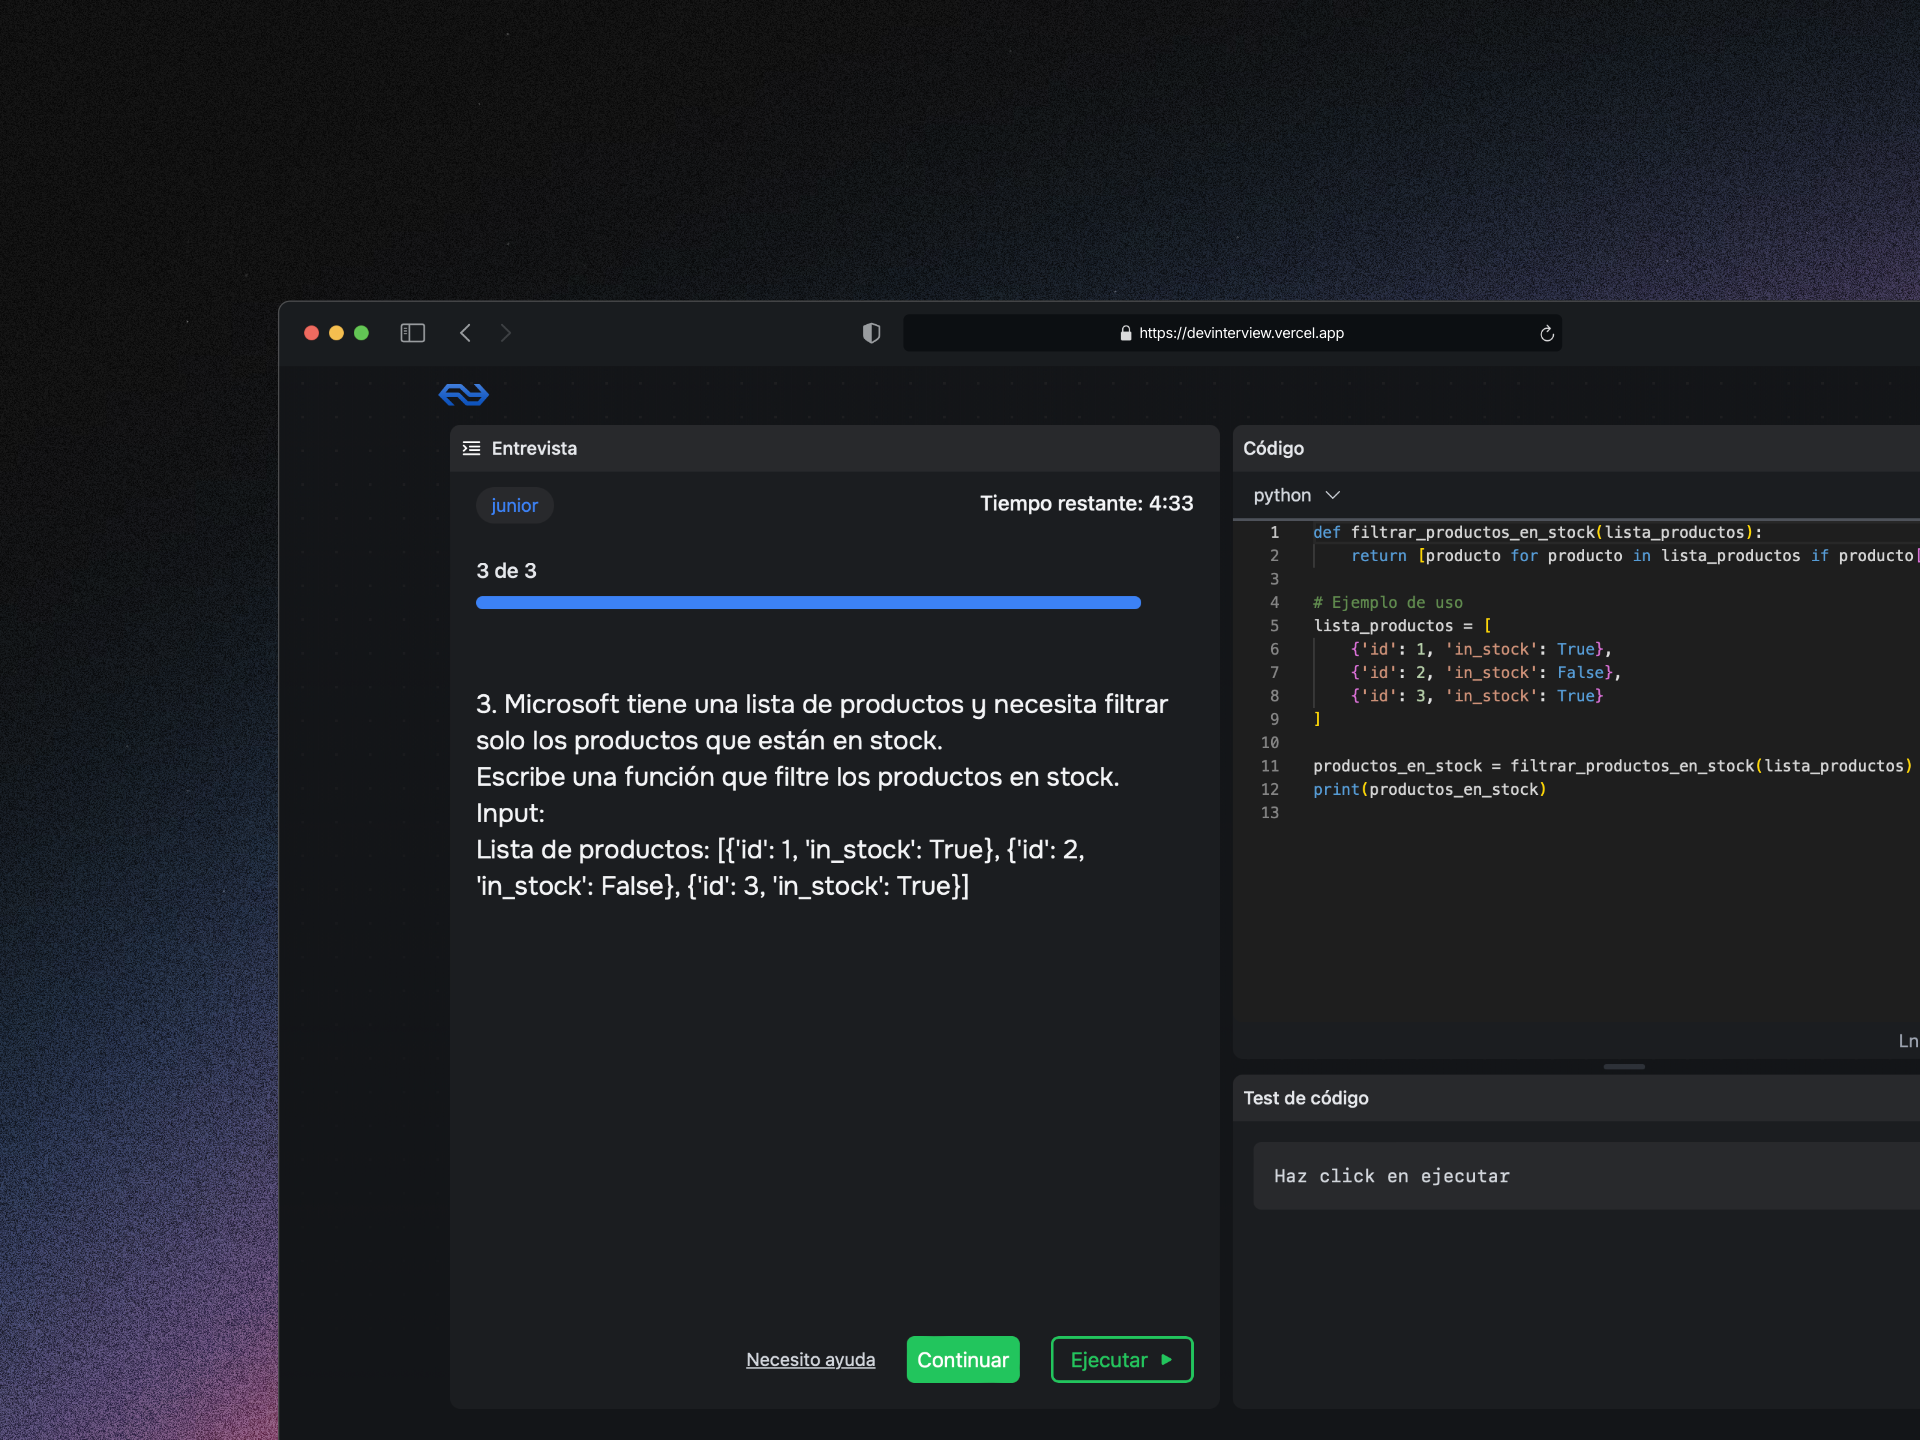Close the browser window with red button
Viewport: 1920px width, 1440px height.
(x=311, y=333)
